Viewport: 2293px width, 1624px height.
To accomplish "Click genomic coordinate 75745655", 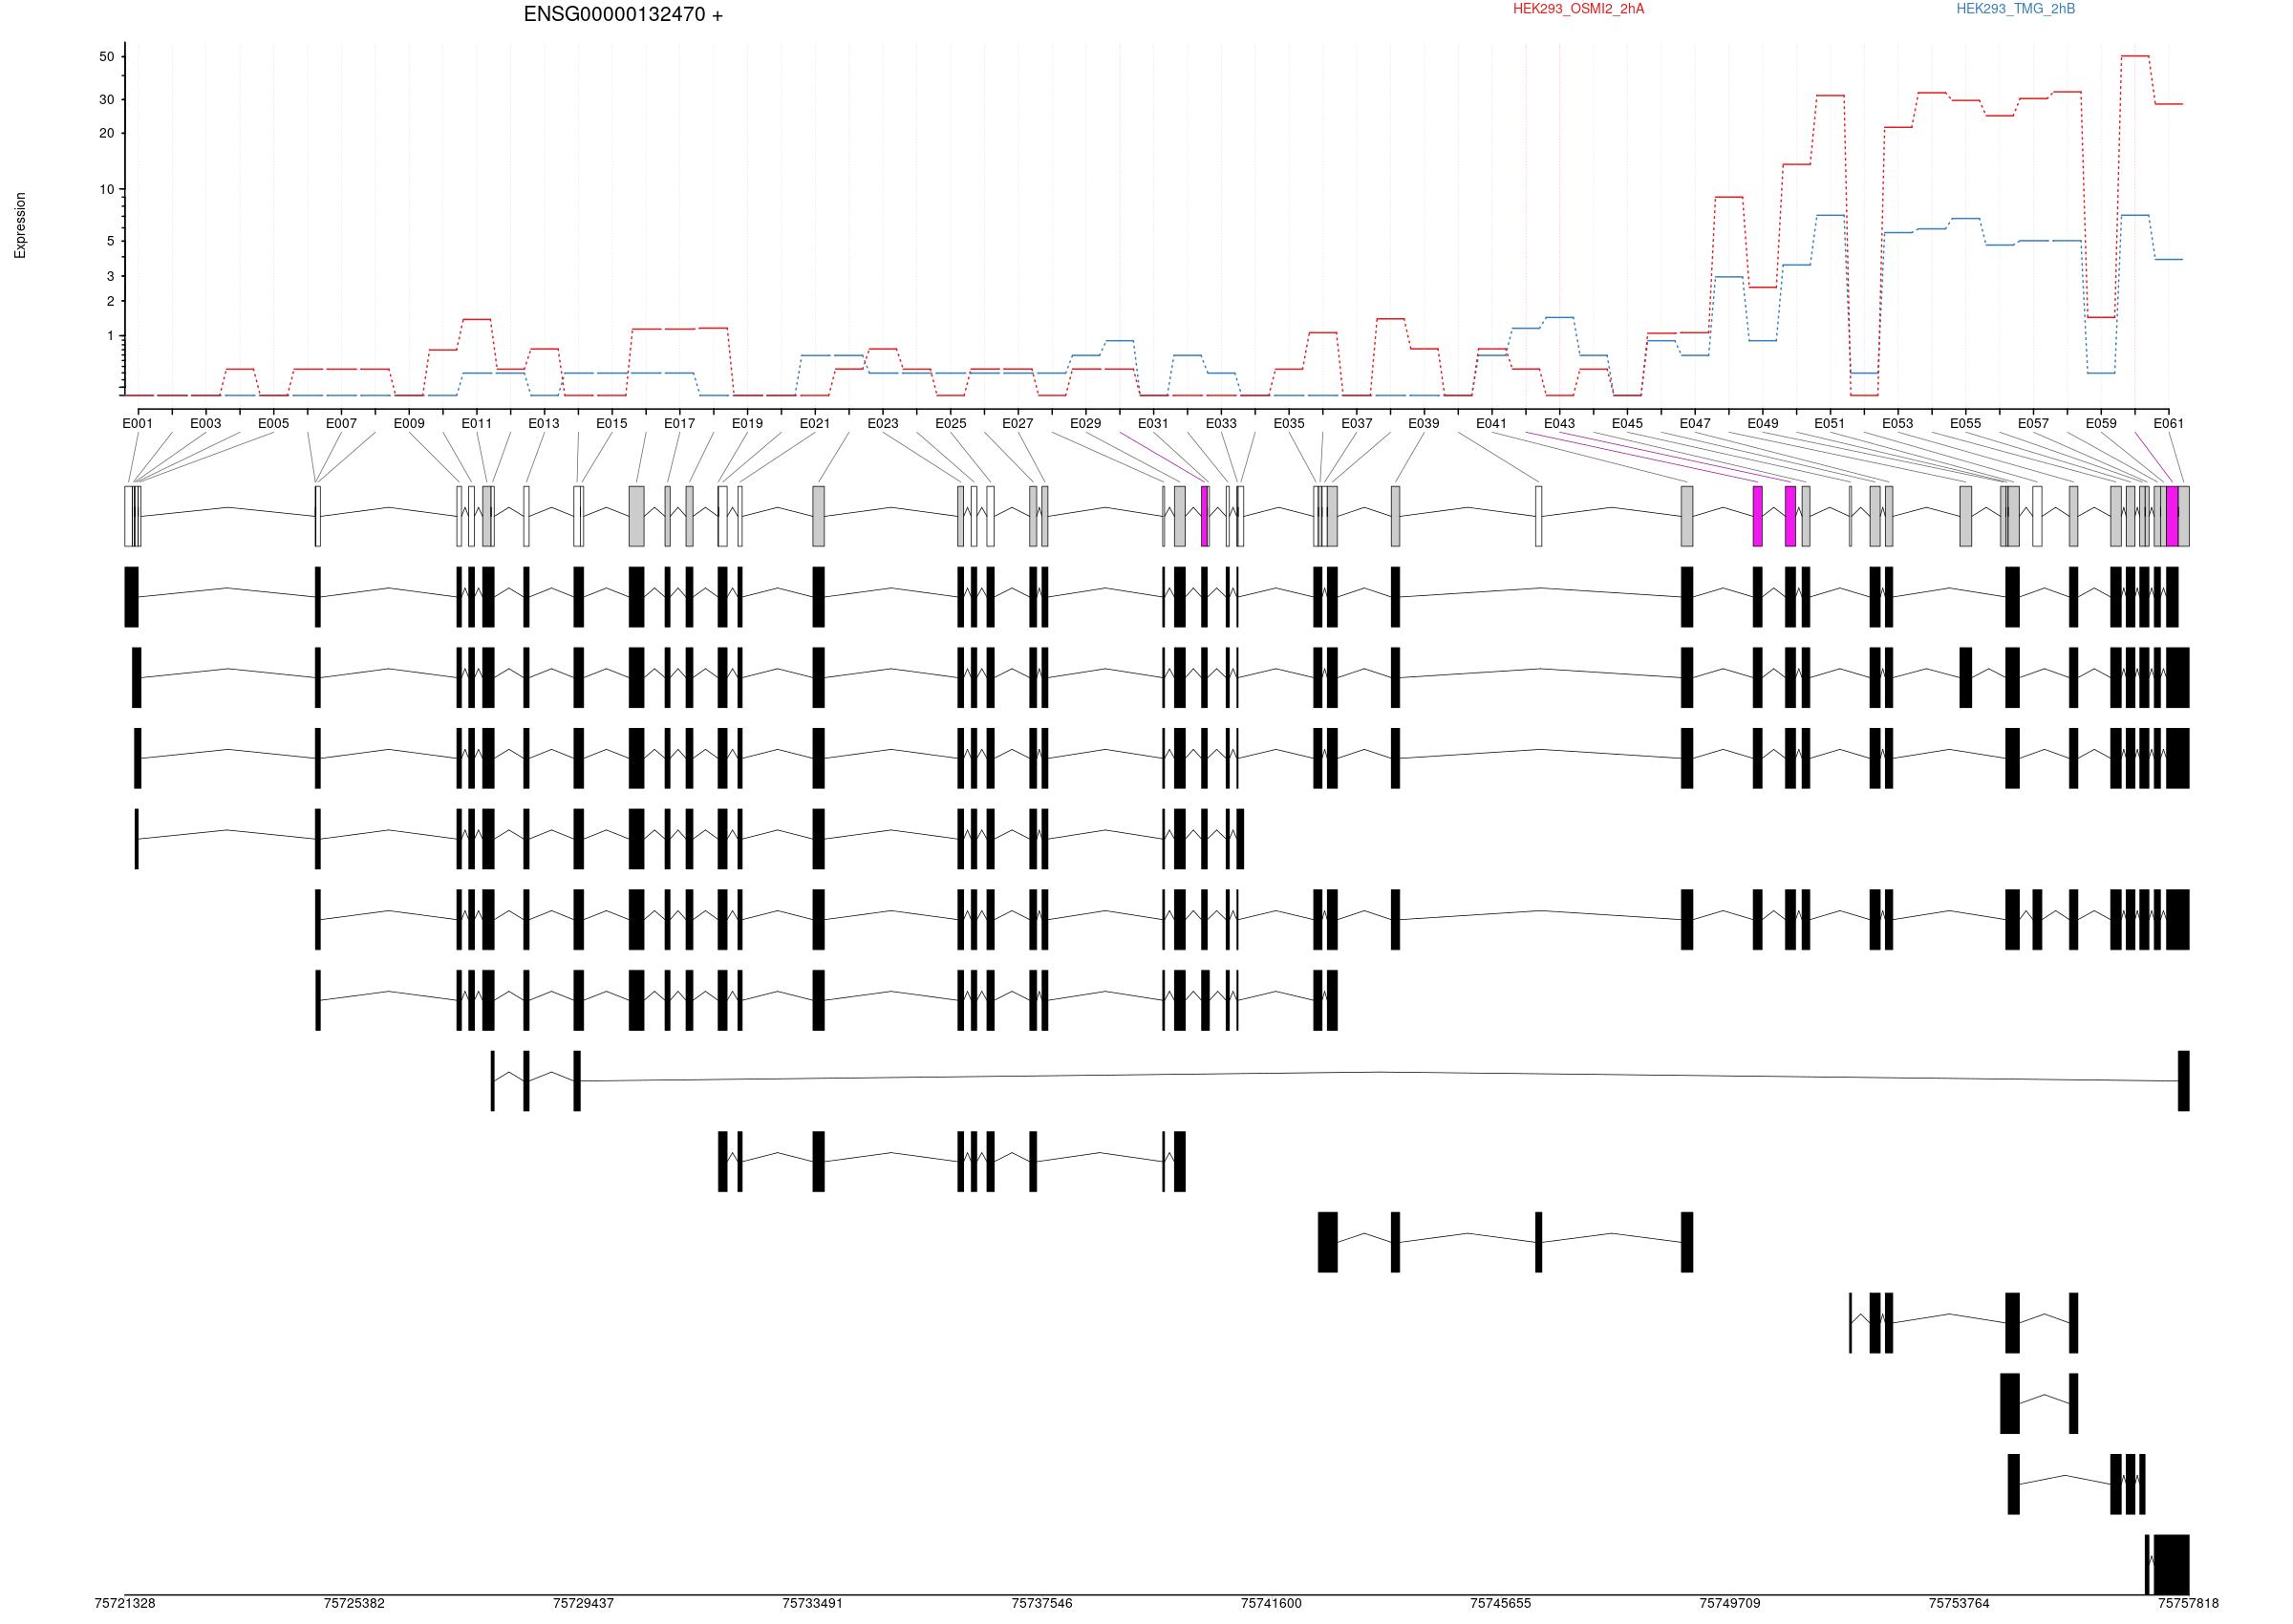I will 1500,1603.
